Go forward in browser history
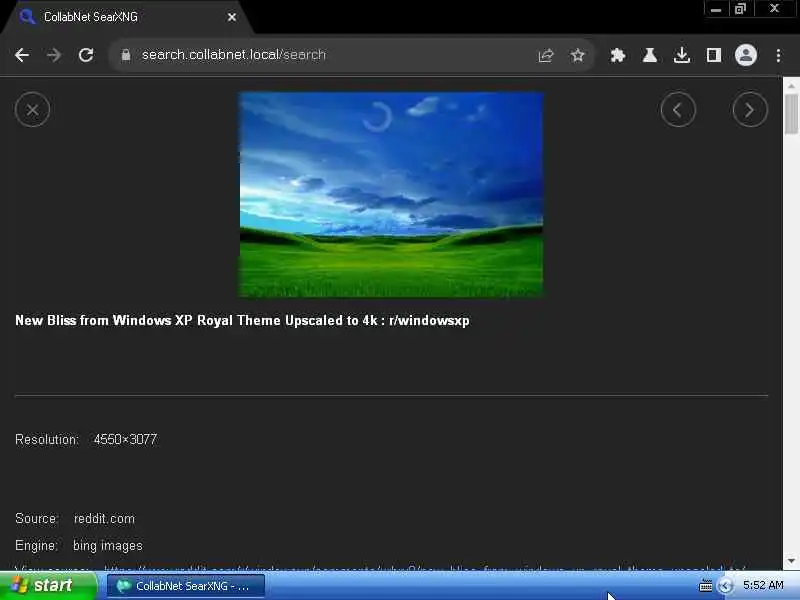Screen dimensions: 800x600 click(x=54, y=55)
